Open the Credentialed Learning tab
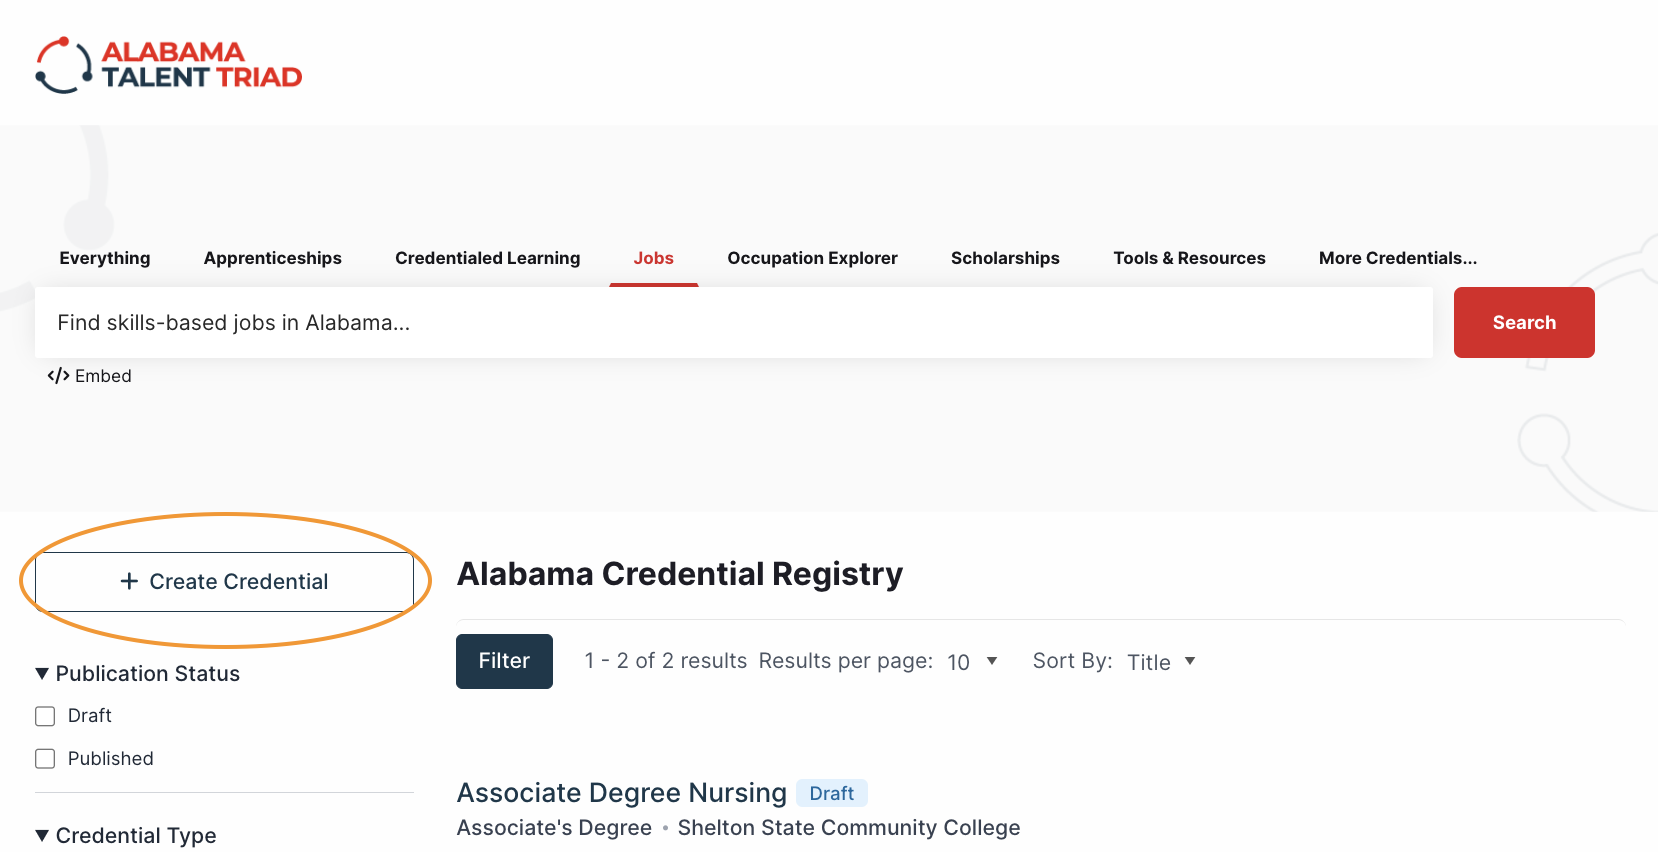The height and width of the screenshot is (852, 1658). coord(488,258)
